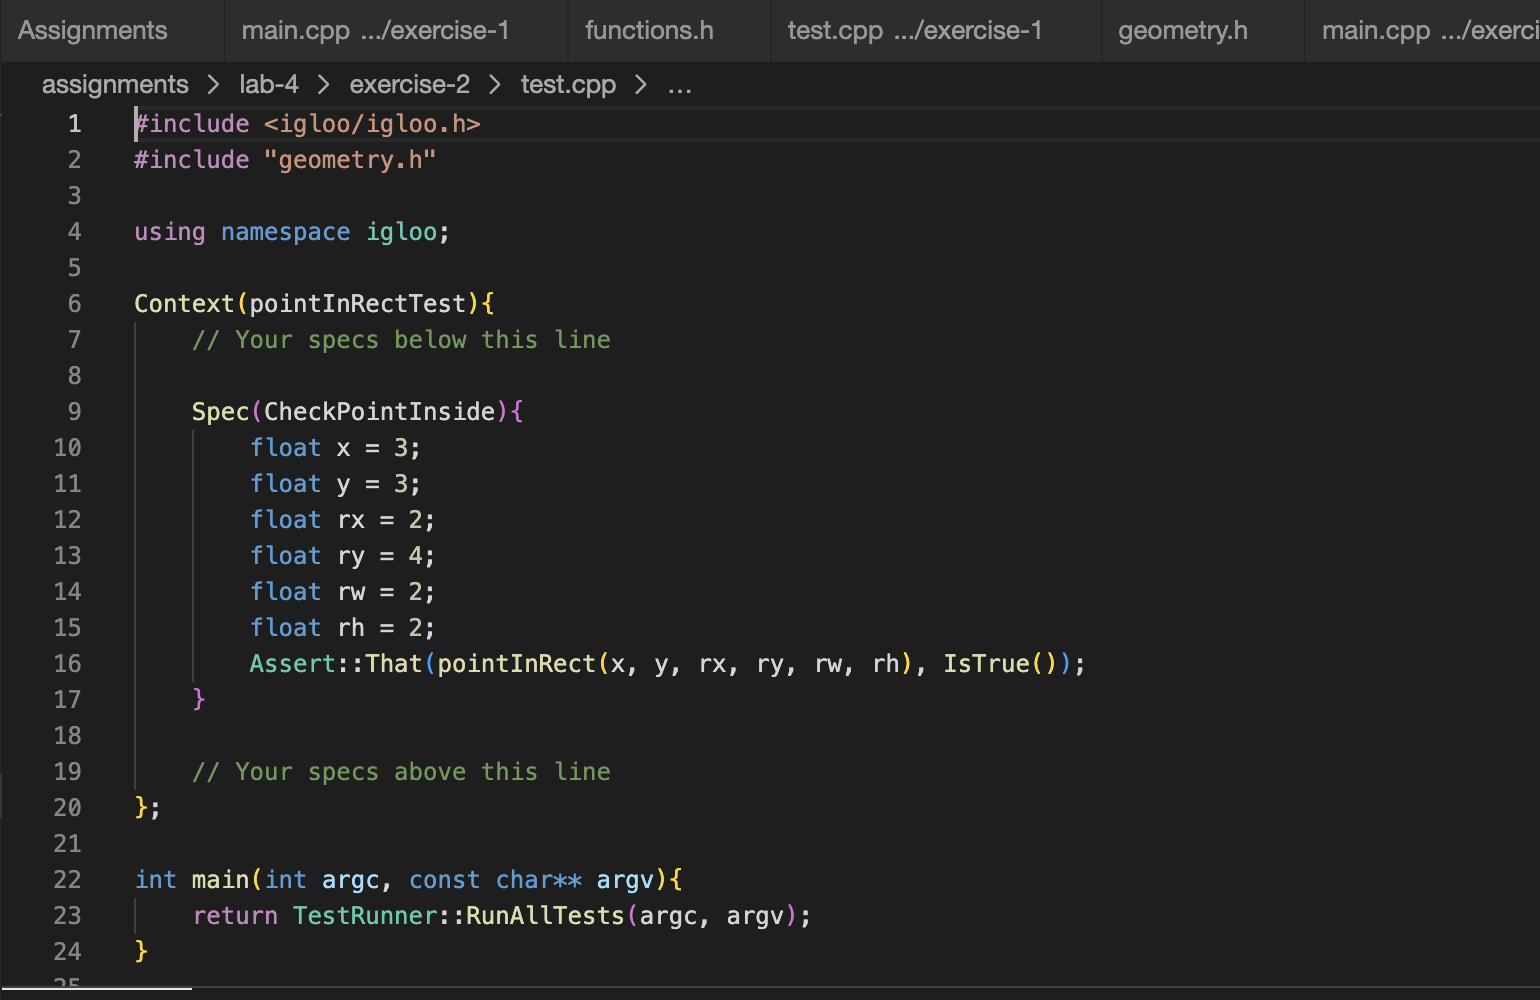Click closing brace on line 17
This screenshot has width=1540, height=1000.
click(x=199, y=700)
